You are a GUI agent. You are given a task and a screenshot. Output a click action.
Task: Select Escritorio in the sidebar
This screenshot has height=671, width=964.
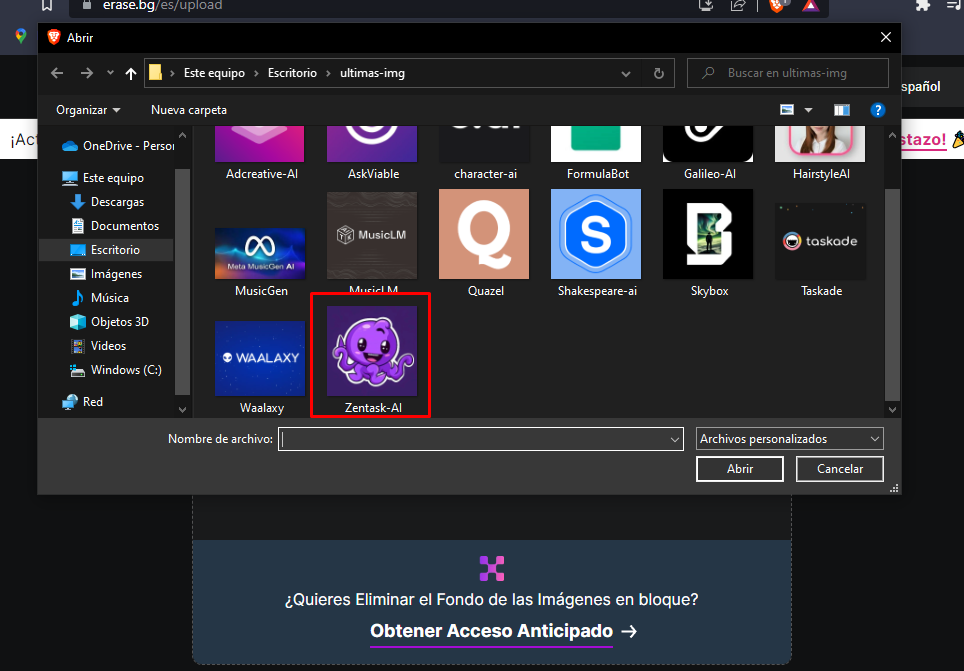(105, 250)
